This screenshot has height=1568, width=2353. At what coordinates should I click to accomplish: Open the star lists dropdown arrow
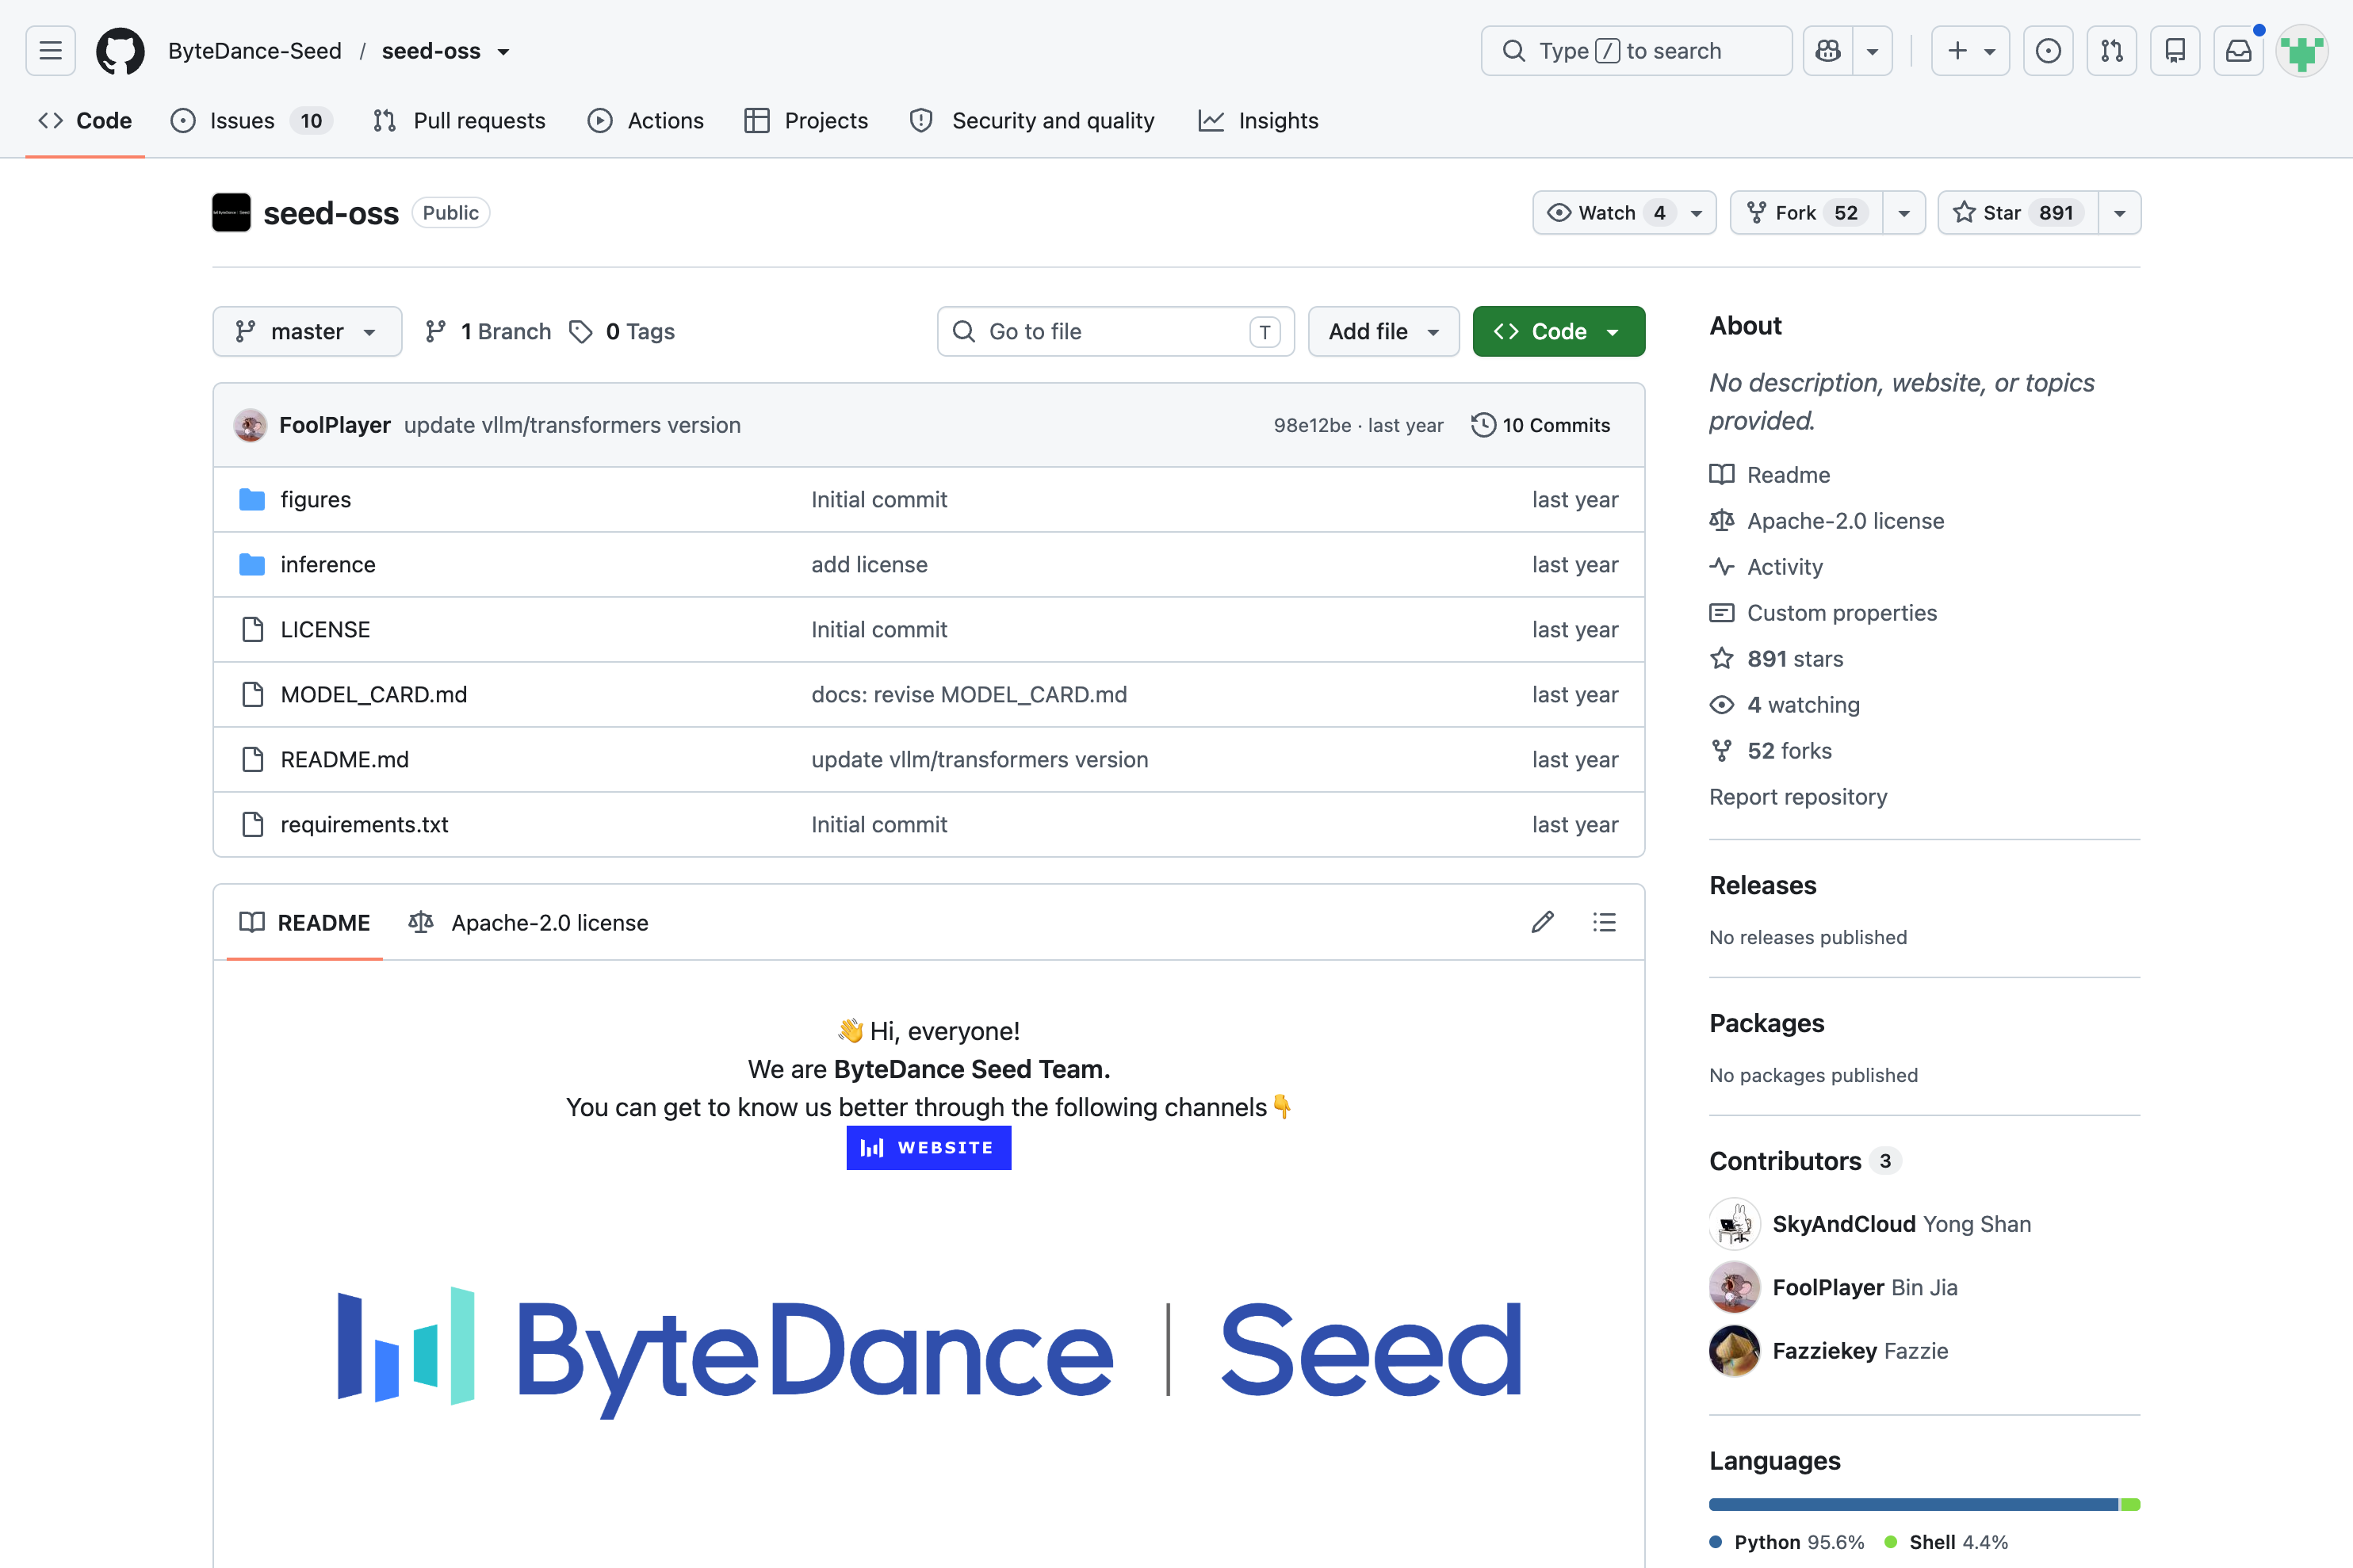2119,212
